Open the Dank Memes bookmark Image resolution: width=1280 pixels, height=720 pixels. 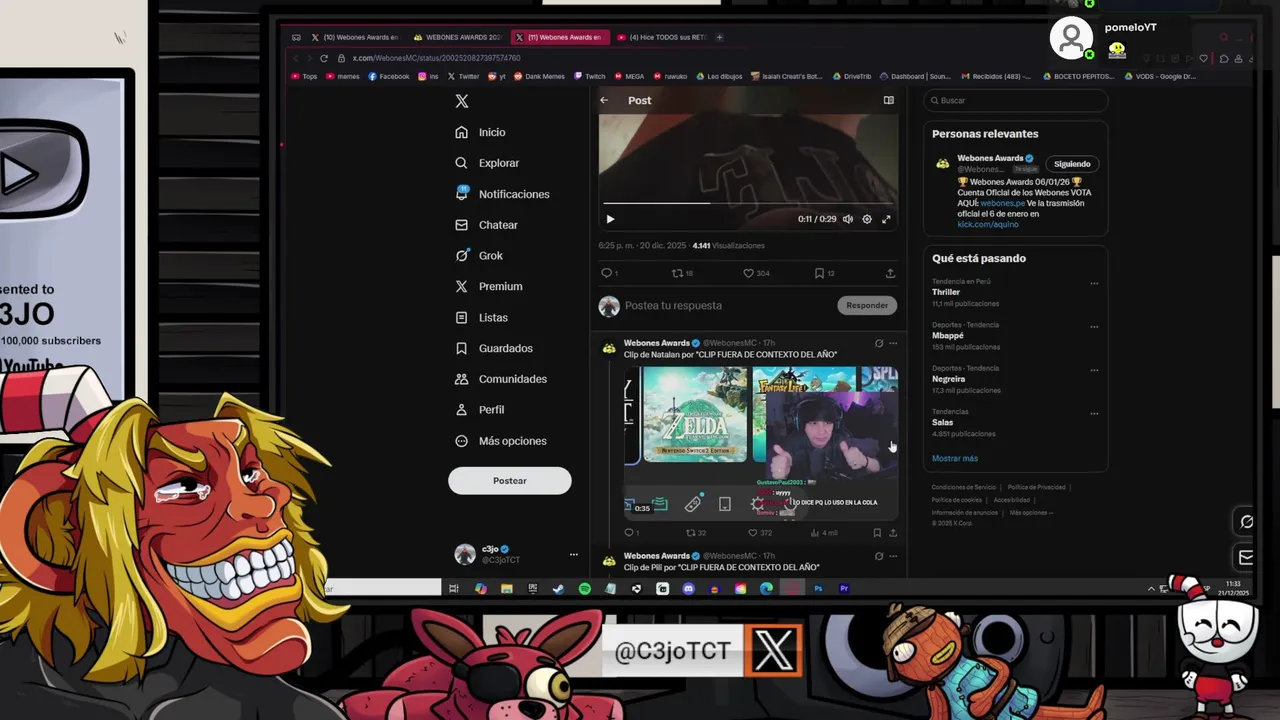pos(540,76)
